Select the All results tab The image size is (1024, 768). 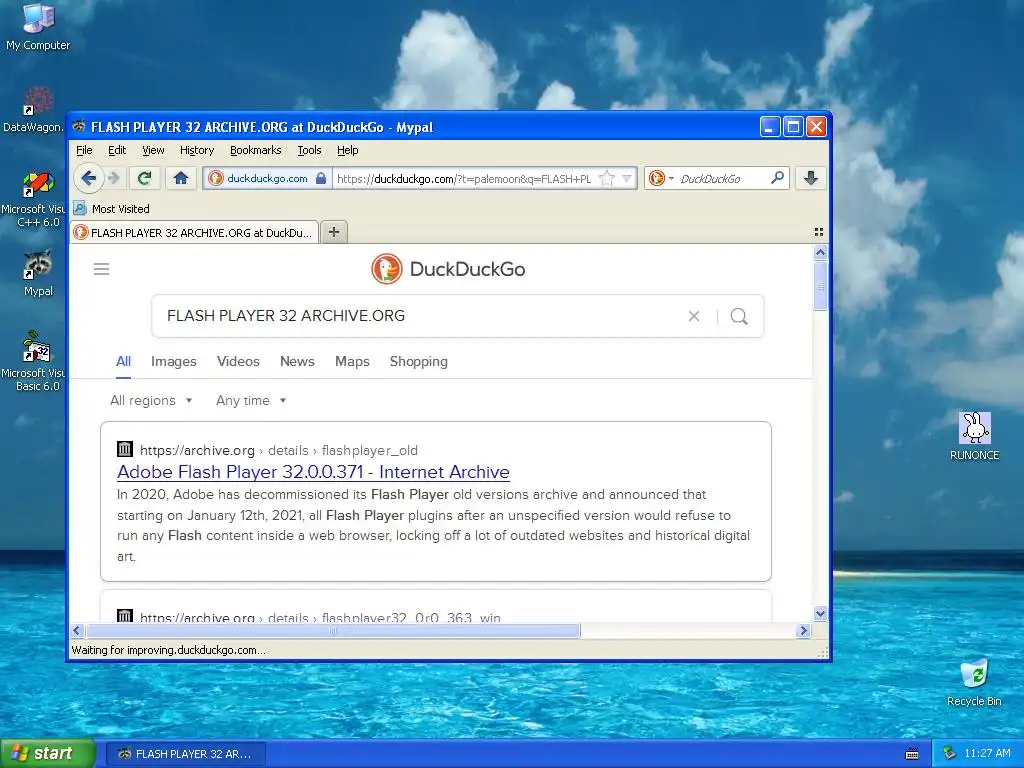pyautogui.click(x=123, y=361)
